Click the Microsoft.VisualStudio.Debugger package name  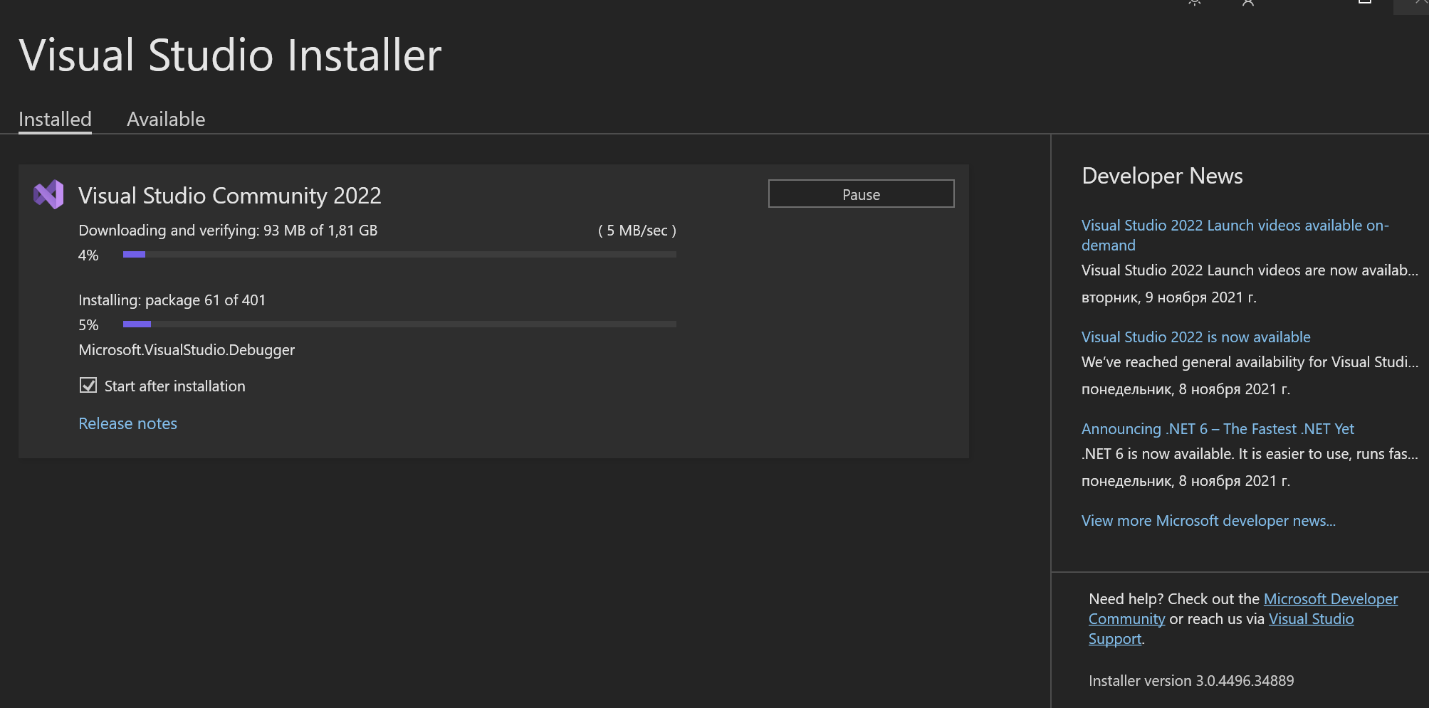(187, 350)
